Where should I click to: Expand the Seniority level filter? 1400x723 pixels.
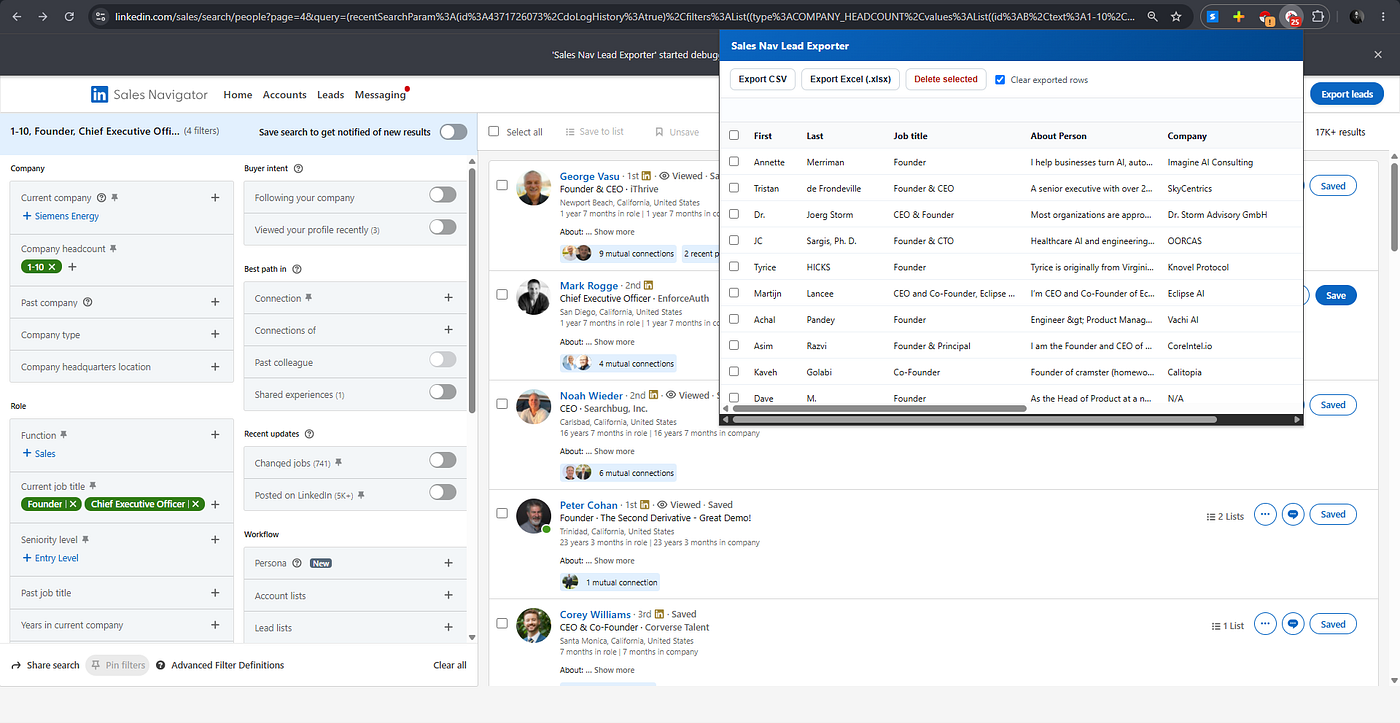[215, 540]
